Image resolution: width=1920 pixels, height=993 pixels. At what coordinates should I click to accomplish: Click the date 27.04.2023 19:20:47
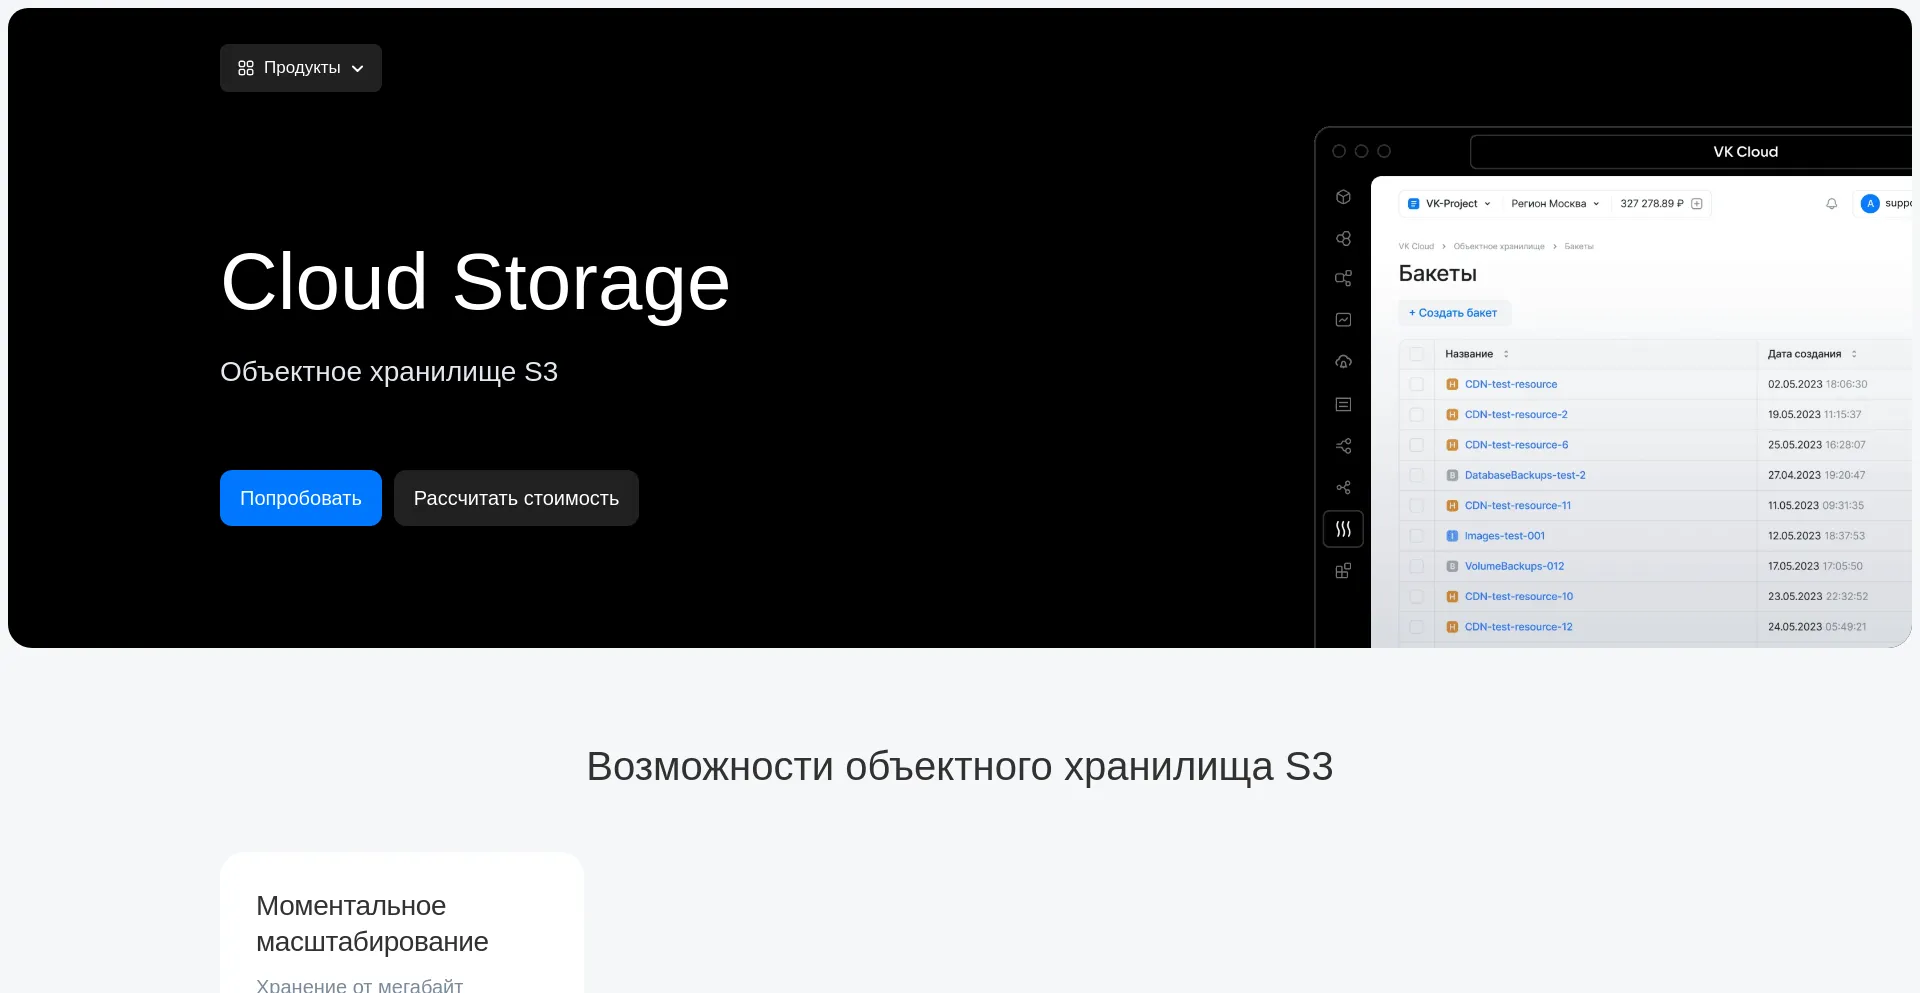coord(1816,475)
